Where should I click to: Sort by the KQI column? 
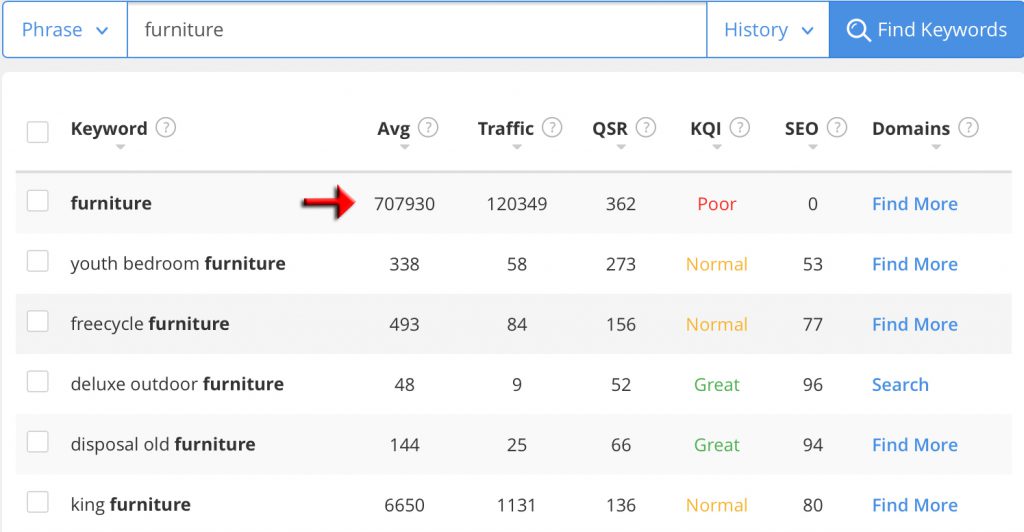[717, 148]
